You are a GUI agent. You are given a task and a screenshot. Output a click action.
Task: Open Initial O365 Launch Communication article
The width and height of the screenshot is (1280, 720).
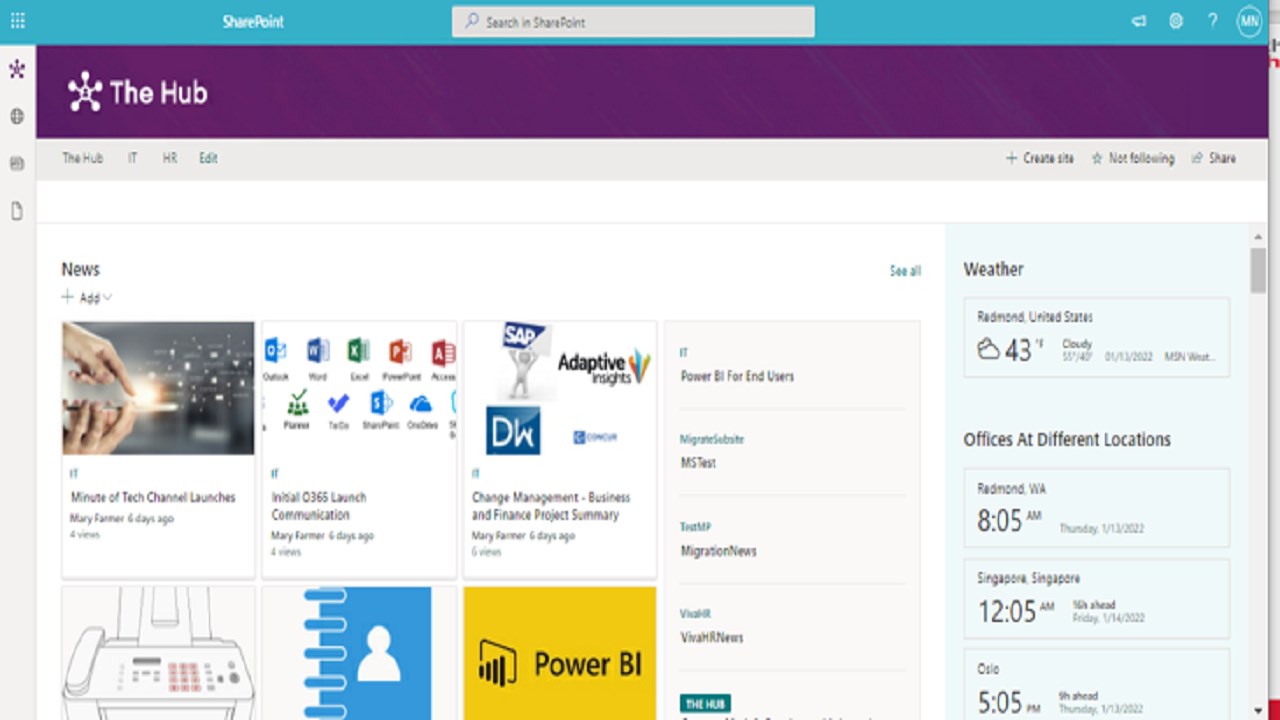click(x=319, y=506)
